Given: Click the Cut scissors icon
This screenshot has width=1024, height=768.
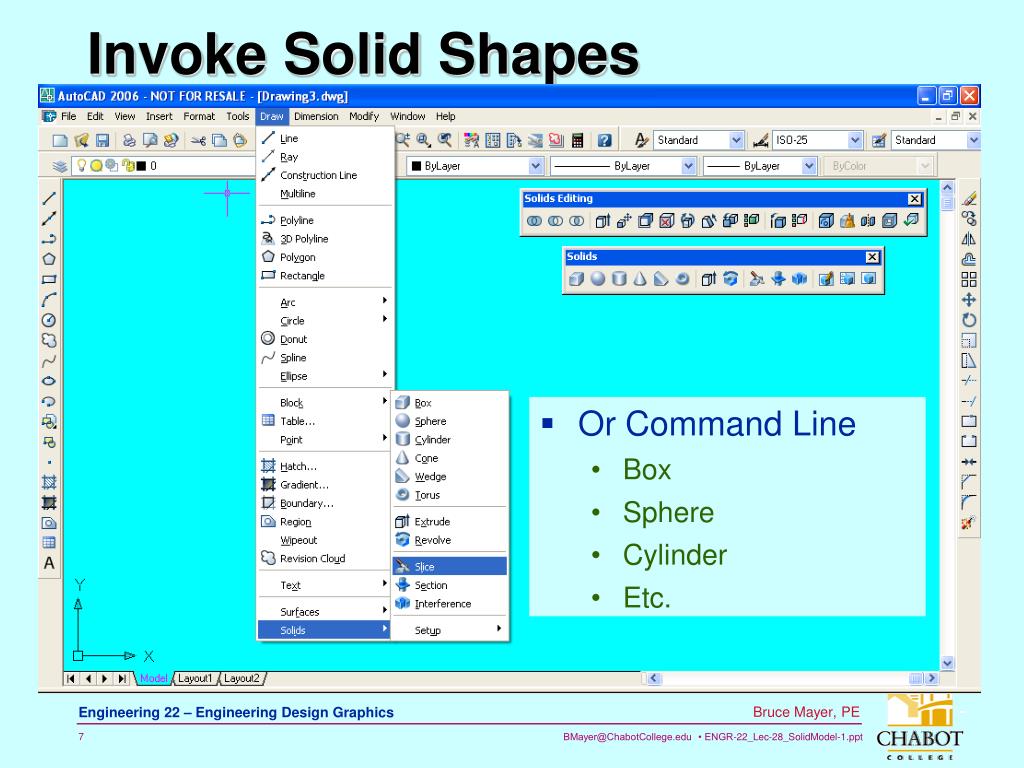Looking at the screenshot, I should pyautogui.click(x=199, y=140).
